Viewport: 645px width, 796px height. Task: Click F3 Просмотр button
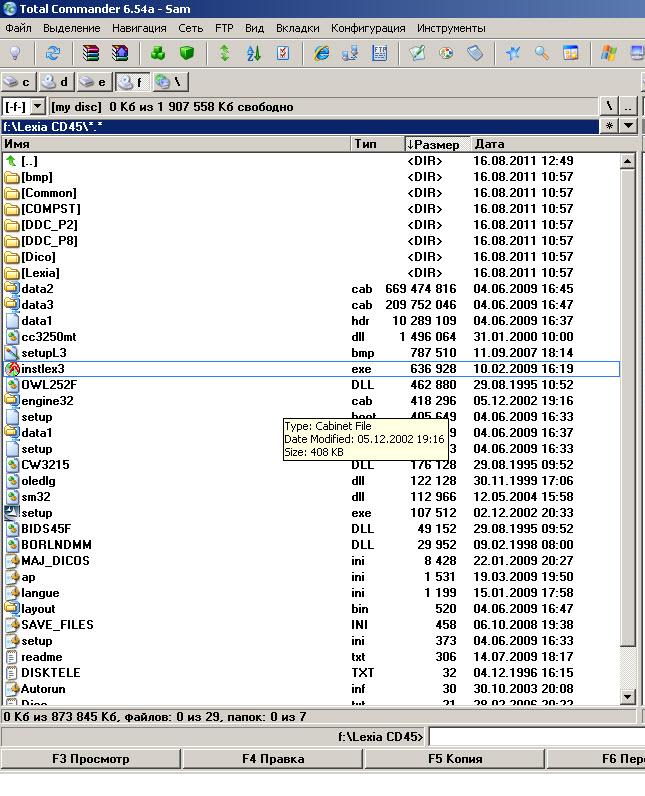91,759
